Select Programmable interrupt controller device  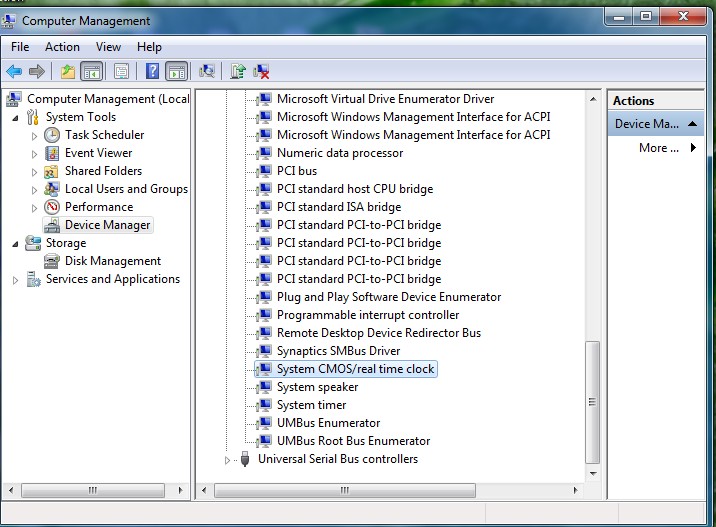point(368,315)
